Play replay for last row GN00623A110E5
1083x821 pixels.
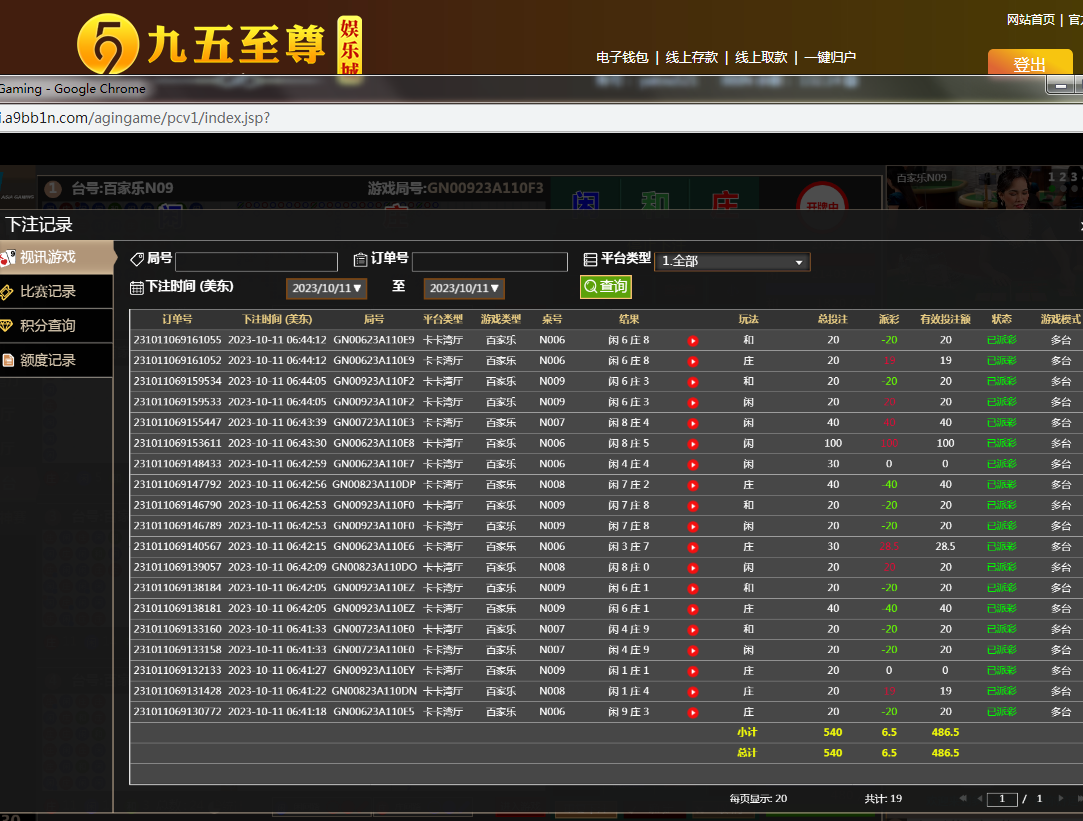click(x=692, y=712)
